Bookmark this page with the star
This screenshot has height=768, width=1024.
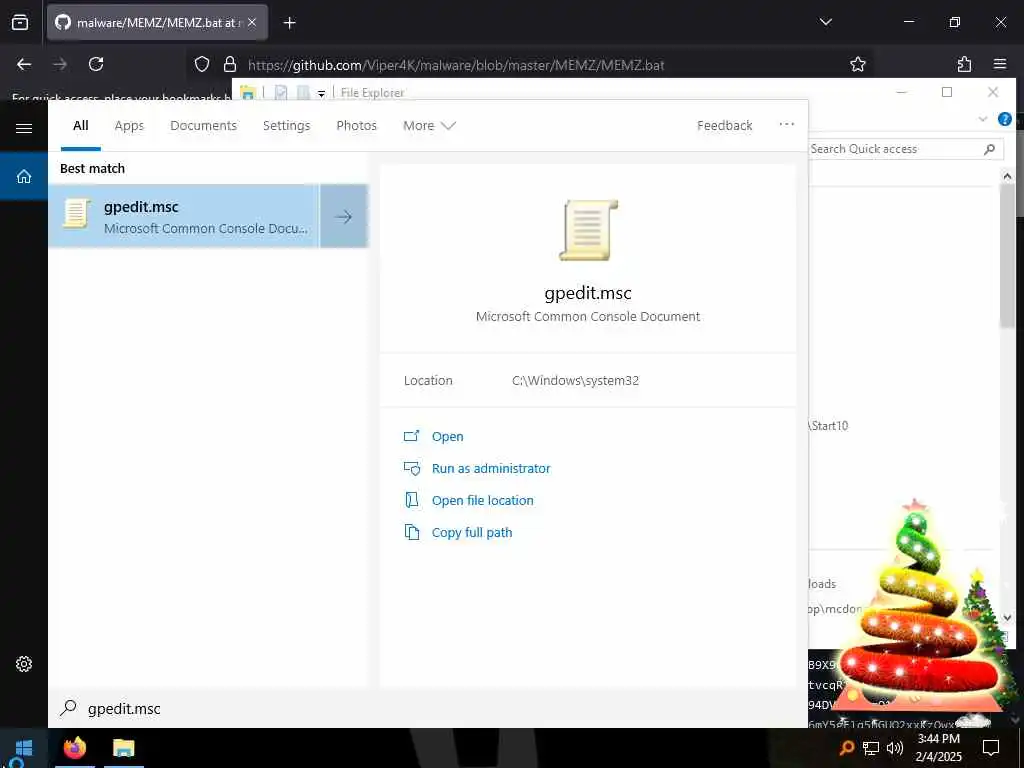pos(857,64)
